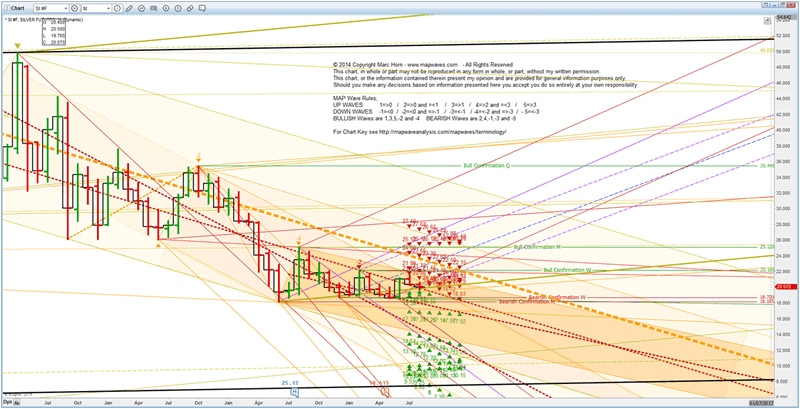Viewport: 800px width, 409px height.
Task: Click the lock icon next to Dyn
Action: pos(16,402)
